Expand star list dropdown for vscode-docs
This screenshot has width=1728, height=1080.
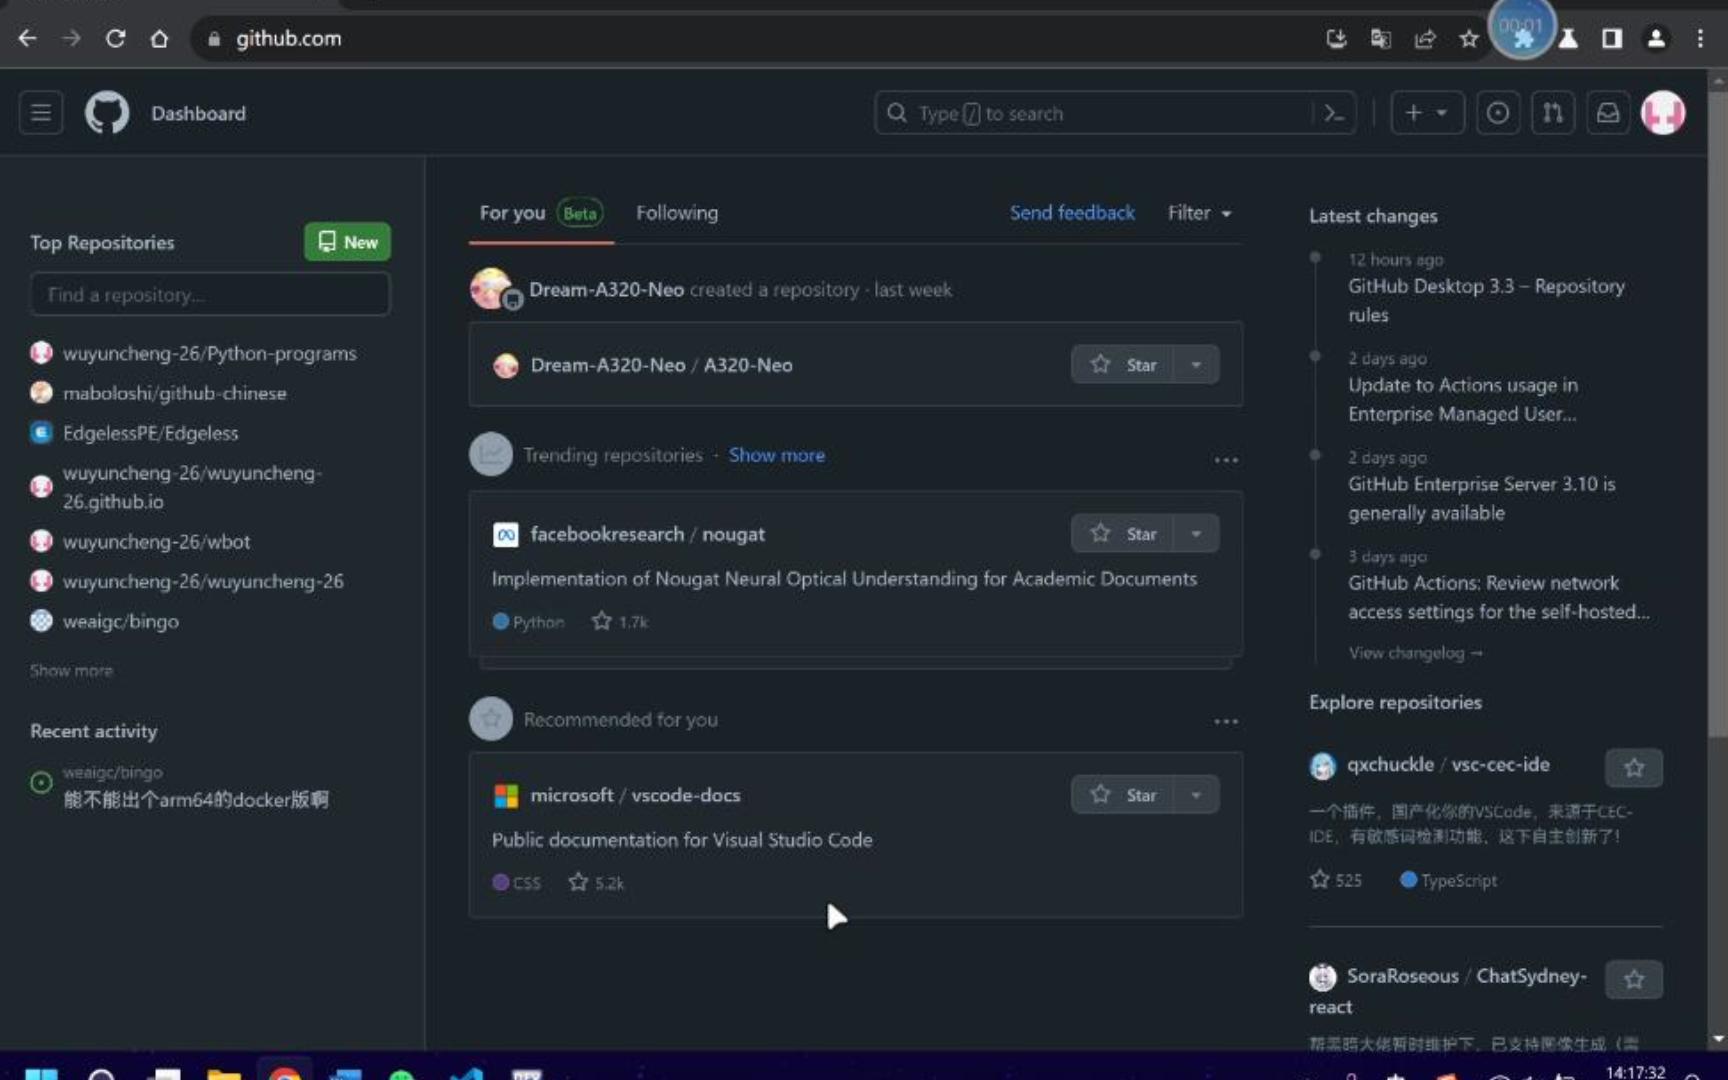[1196, 795]
